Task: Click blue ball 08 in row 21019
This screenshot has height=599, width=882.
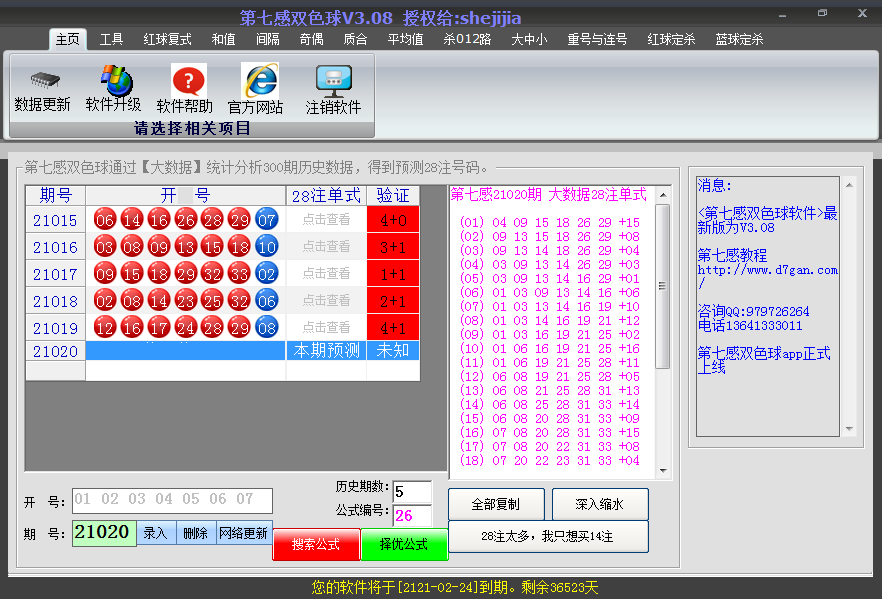Action: pos(266,328)
